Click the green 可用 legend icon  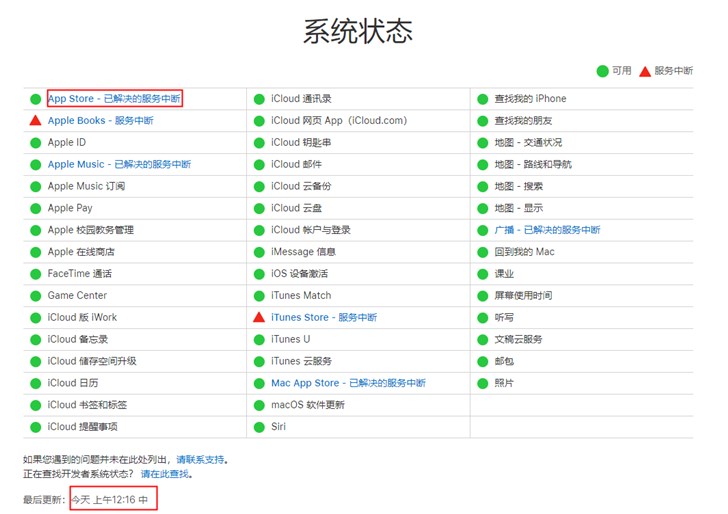603,71
